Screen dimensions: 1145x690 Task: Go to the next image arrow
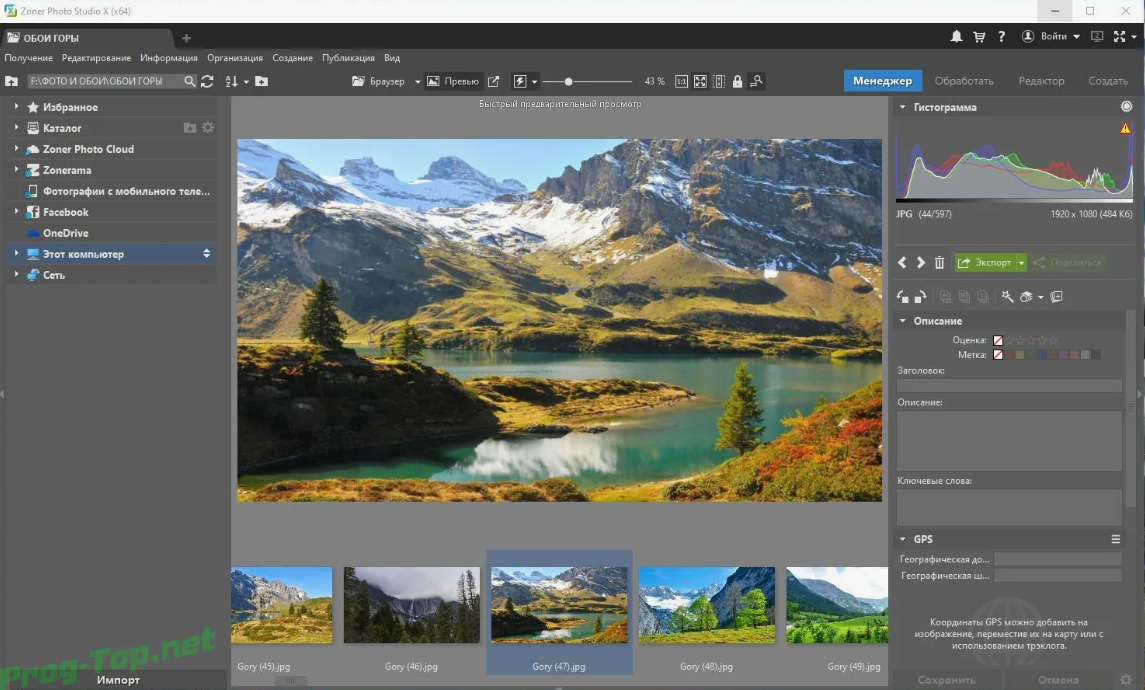click(x=921, y=263)
